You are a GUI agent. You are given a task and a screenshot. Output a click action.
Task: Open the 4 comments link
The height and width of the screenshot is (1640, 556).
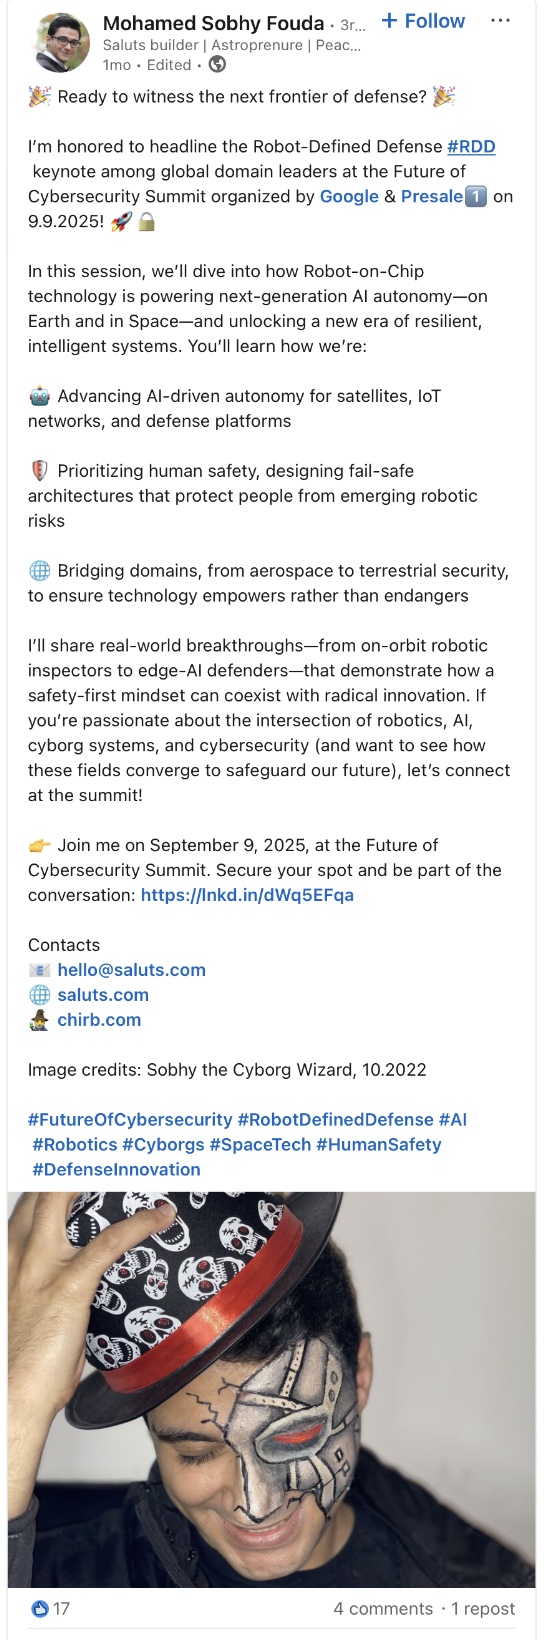[383, 1609]
